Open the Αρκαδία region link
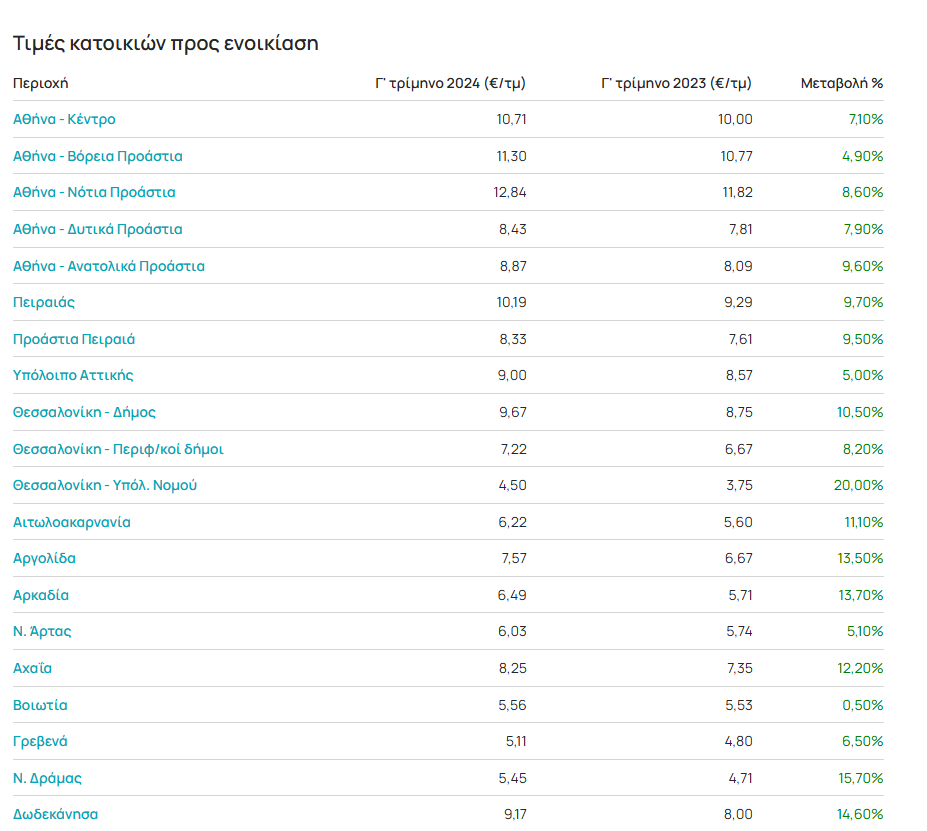This screenshot has height=831, width=927. [41, 595]
